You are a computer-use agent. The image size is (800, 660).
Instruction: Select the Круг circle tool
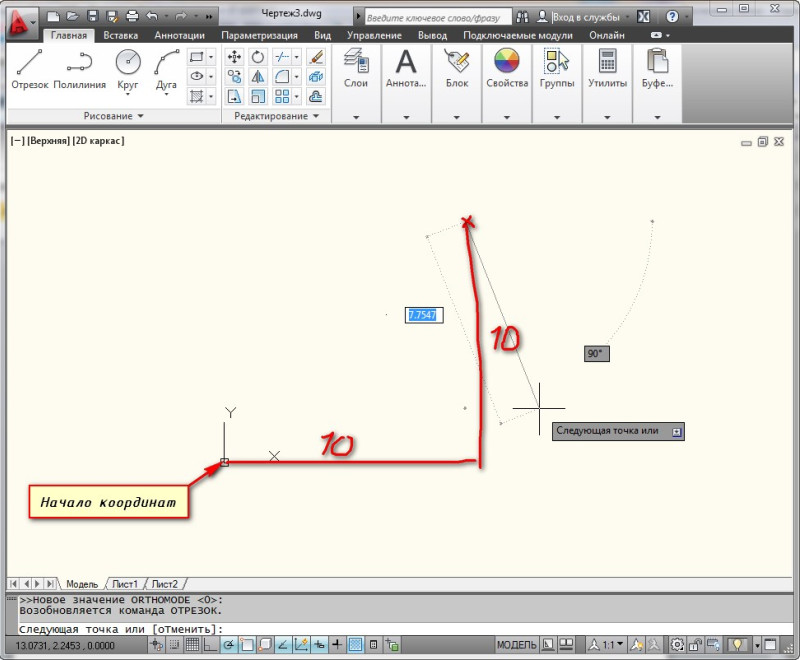pos(128,70)
